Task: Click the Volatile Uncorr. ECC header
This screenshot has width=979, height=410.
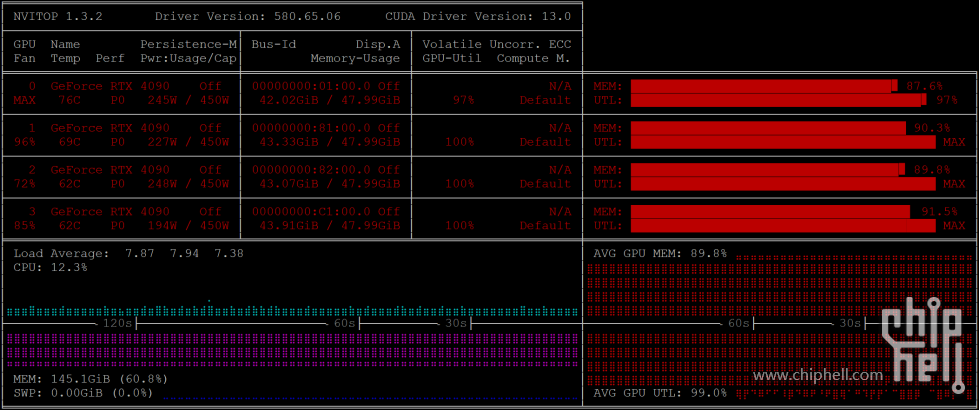Action: click(496, 44)
